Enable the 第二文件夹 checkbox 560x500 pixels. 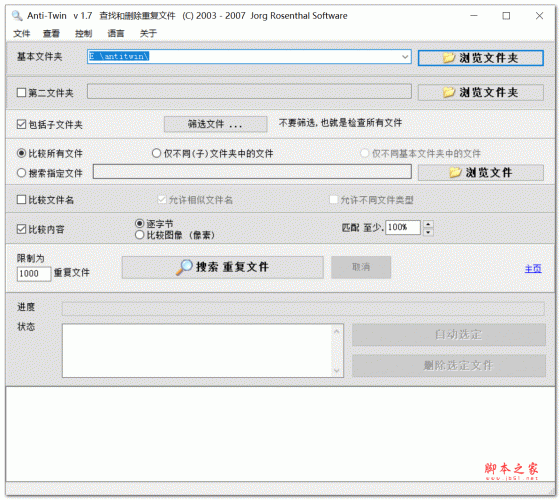coord(21,93)
